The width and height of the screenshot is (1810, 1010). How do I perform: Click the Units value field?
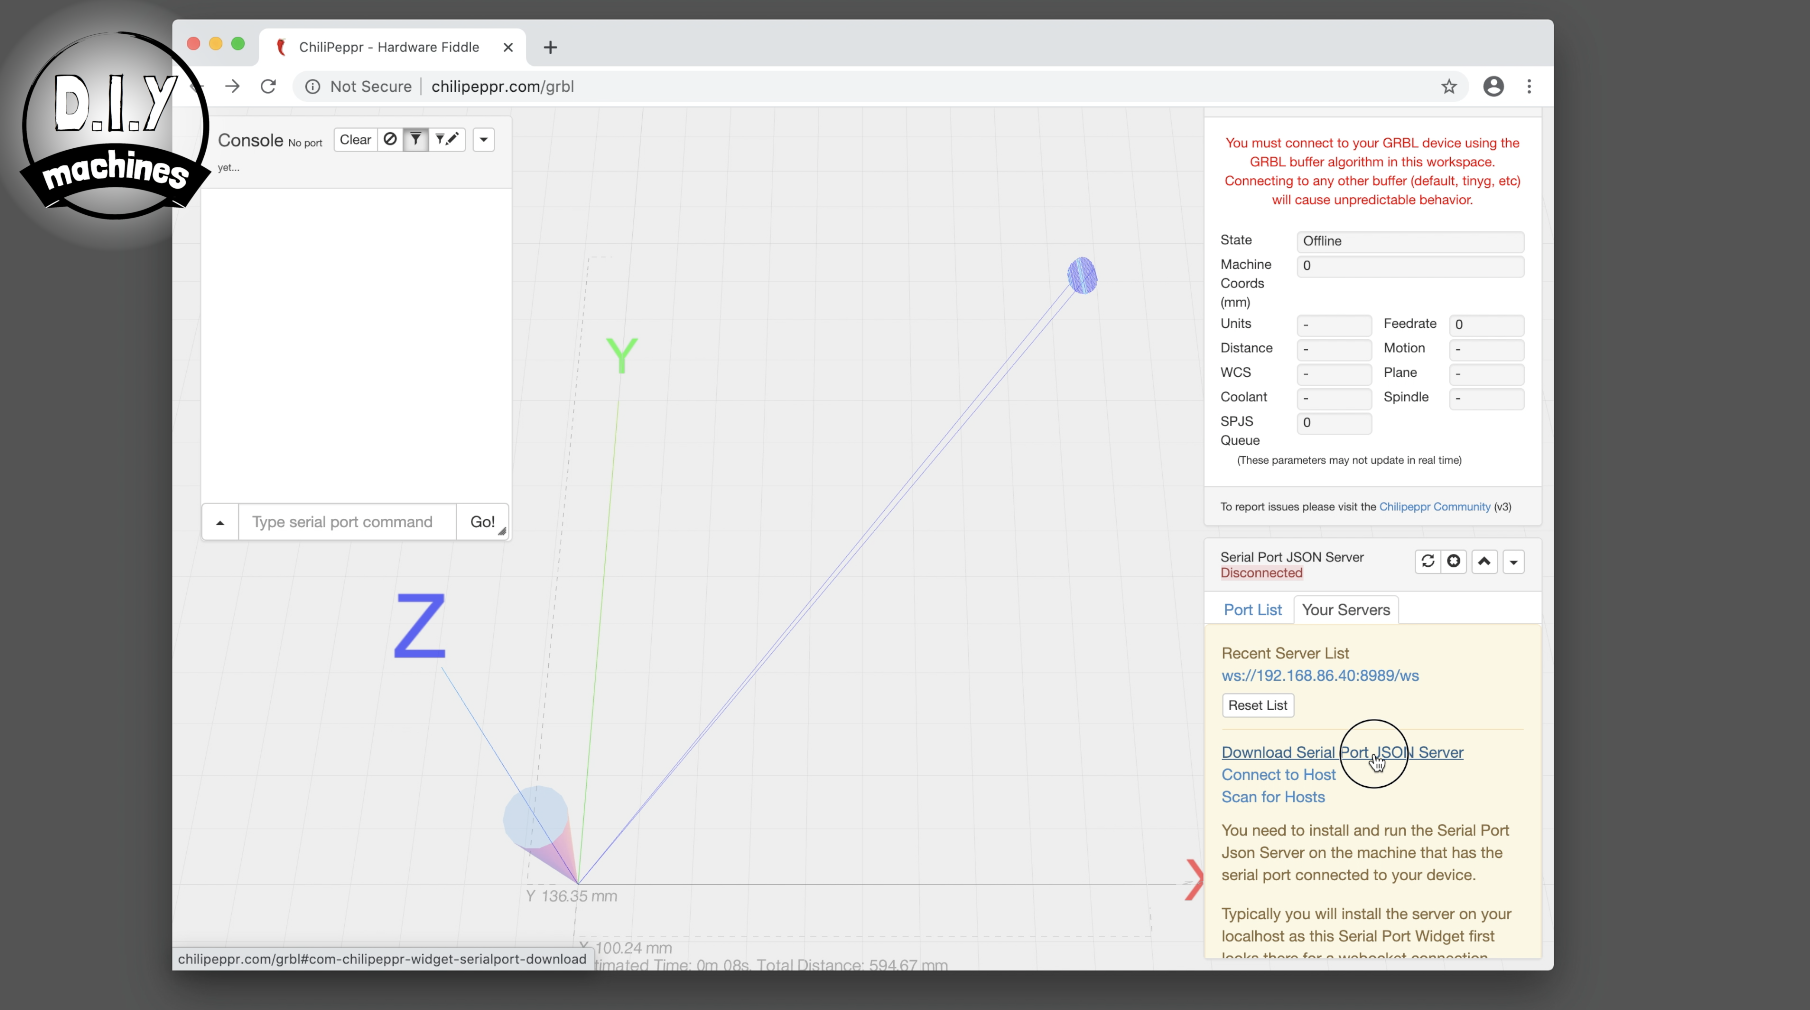coord(1334,325)
